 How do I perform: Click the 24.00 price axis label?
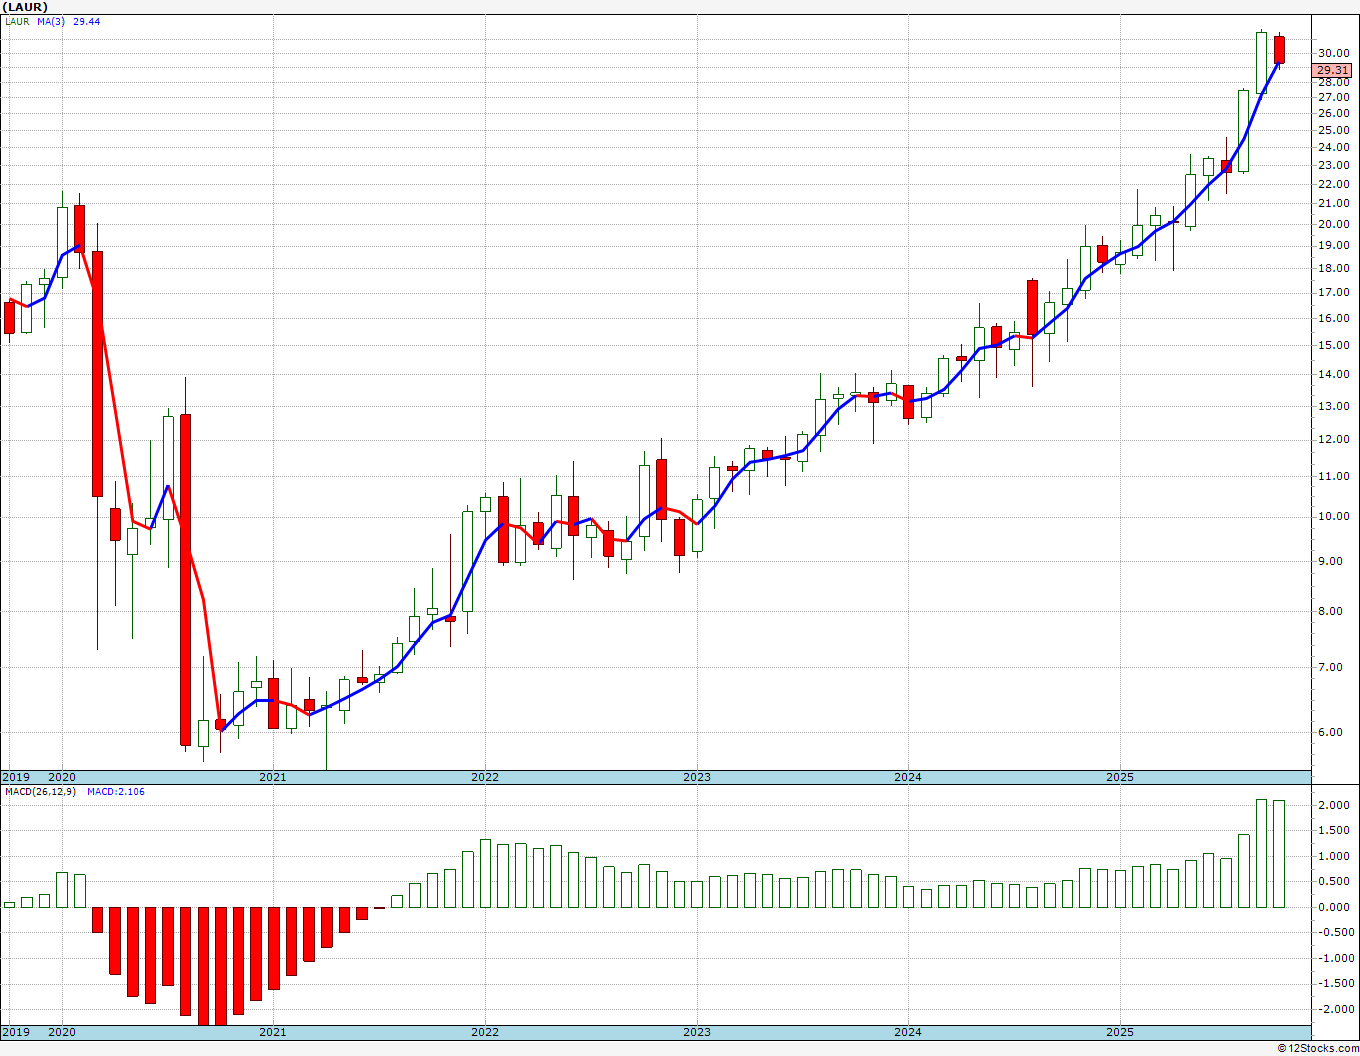click(x=1334, y=148)
